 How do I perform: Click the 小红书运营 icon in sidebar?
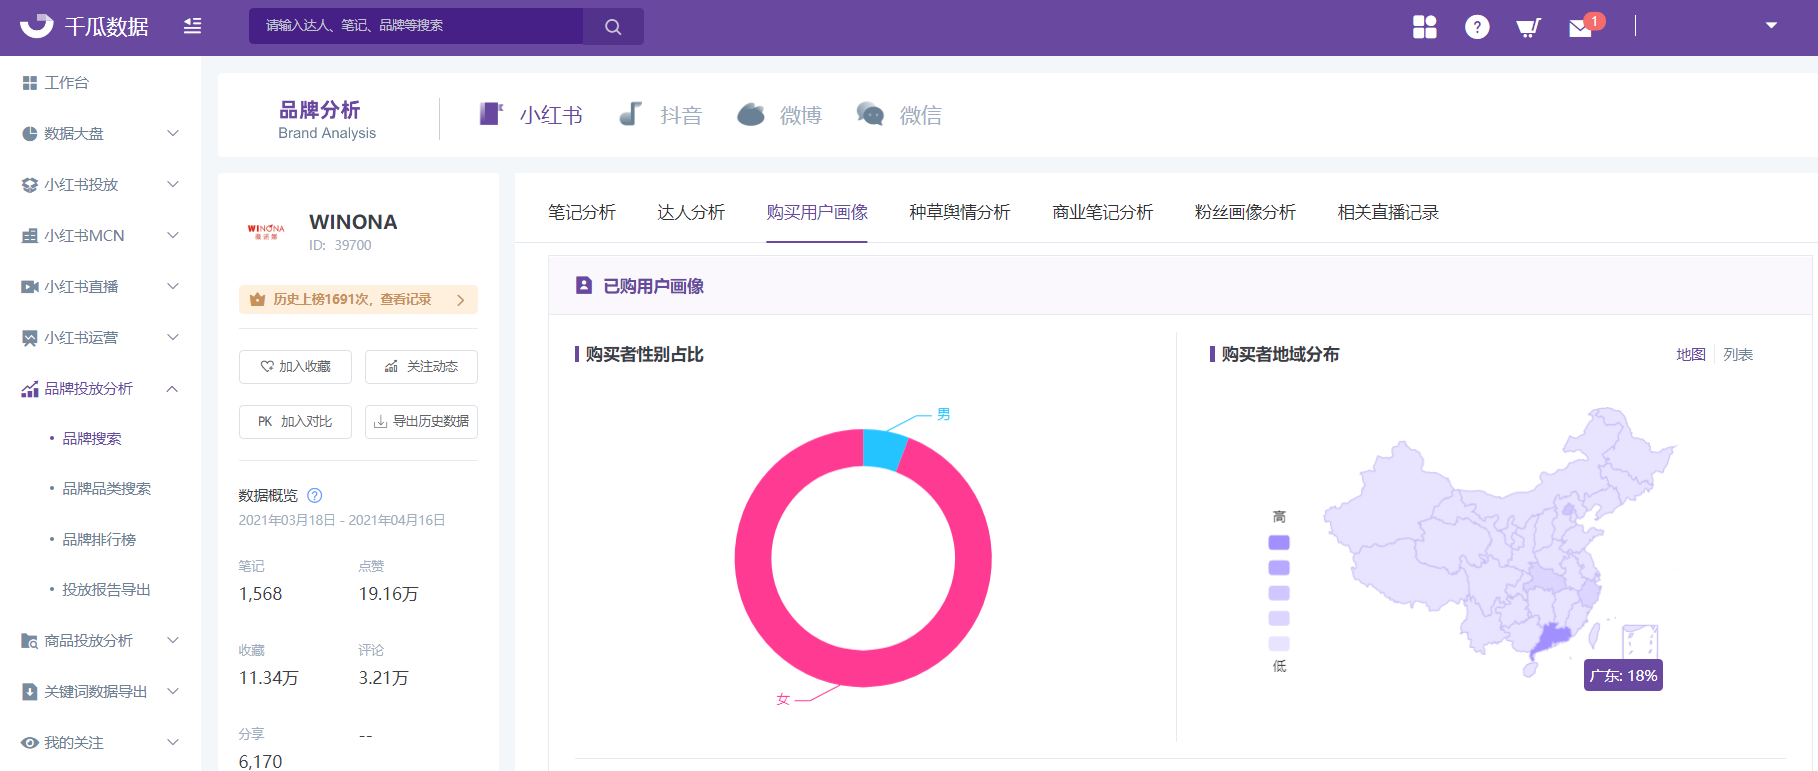(x=30, y=338)
